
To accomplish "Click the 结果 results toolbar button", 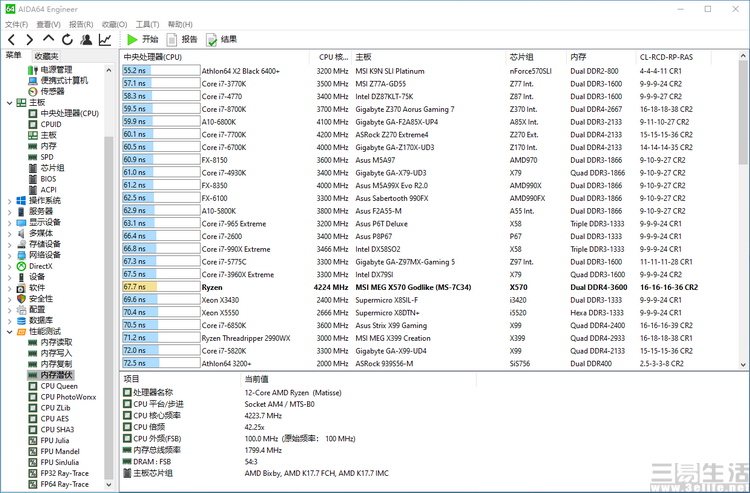I will pyautogui.click(x=221, y=40).
